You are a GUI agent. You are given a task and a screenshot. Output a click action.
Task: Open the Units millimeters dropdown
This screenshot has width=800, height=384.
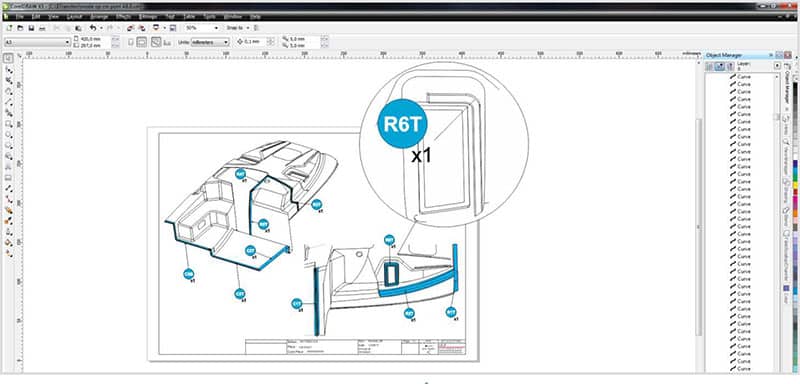210,42
